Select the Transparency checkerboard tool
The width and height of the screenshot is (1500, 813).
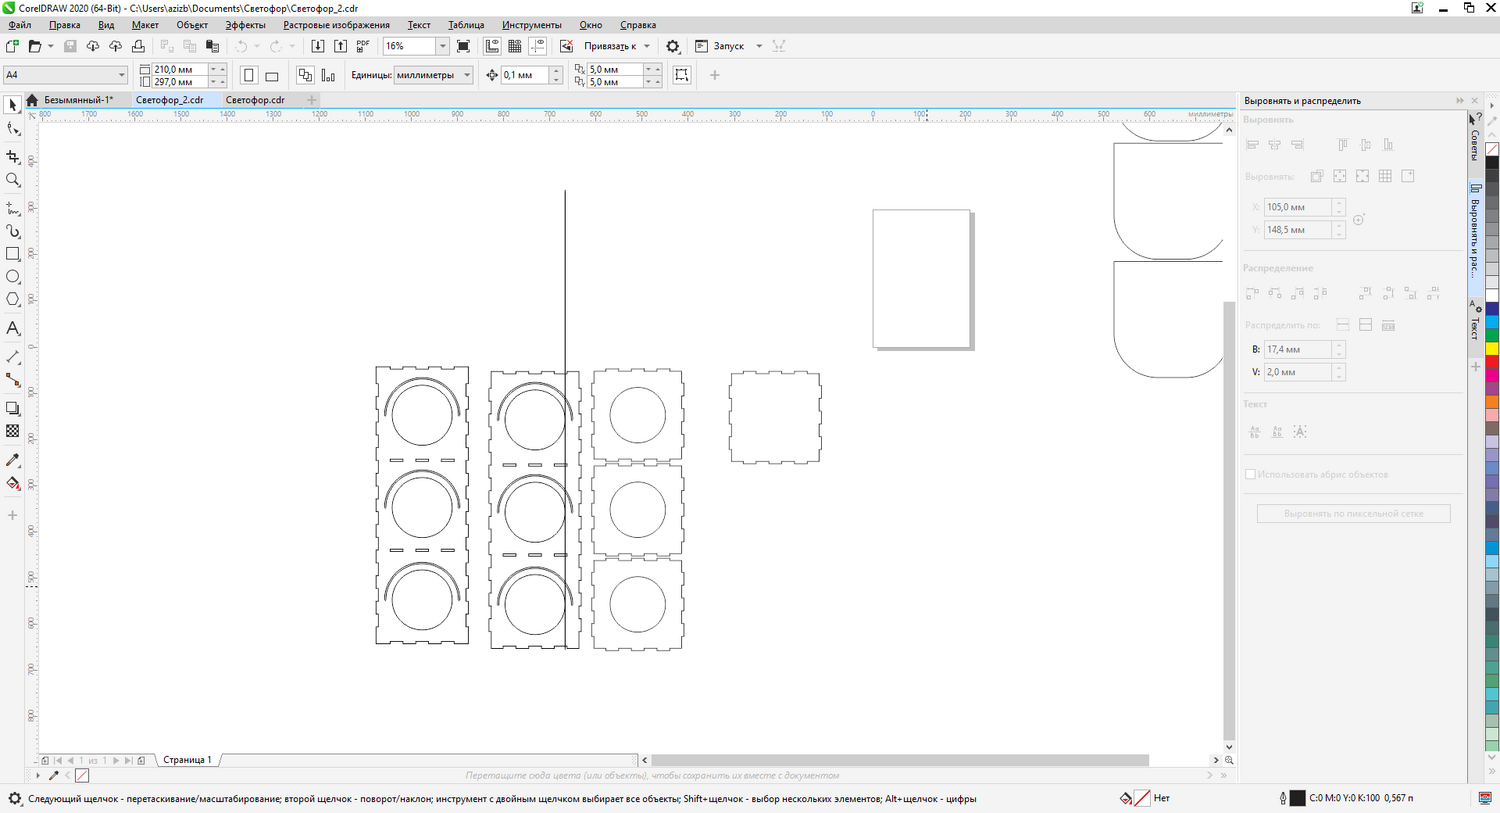[x=13, y=431]
